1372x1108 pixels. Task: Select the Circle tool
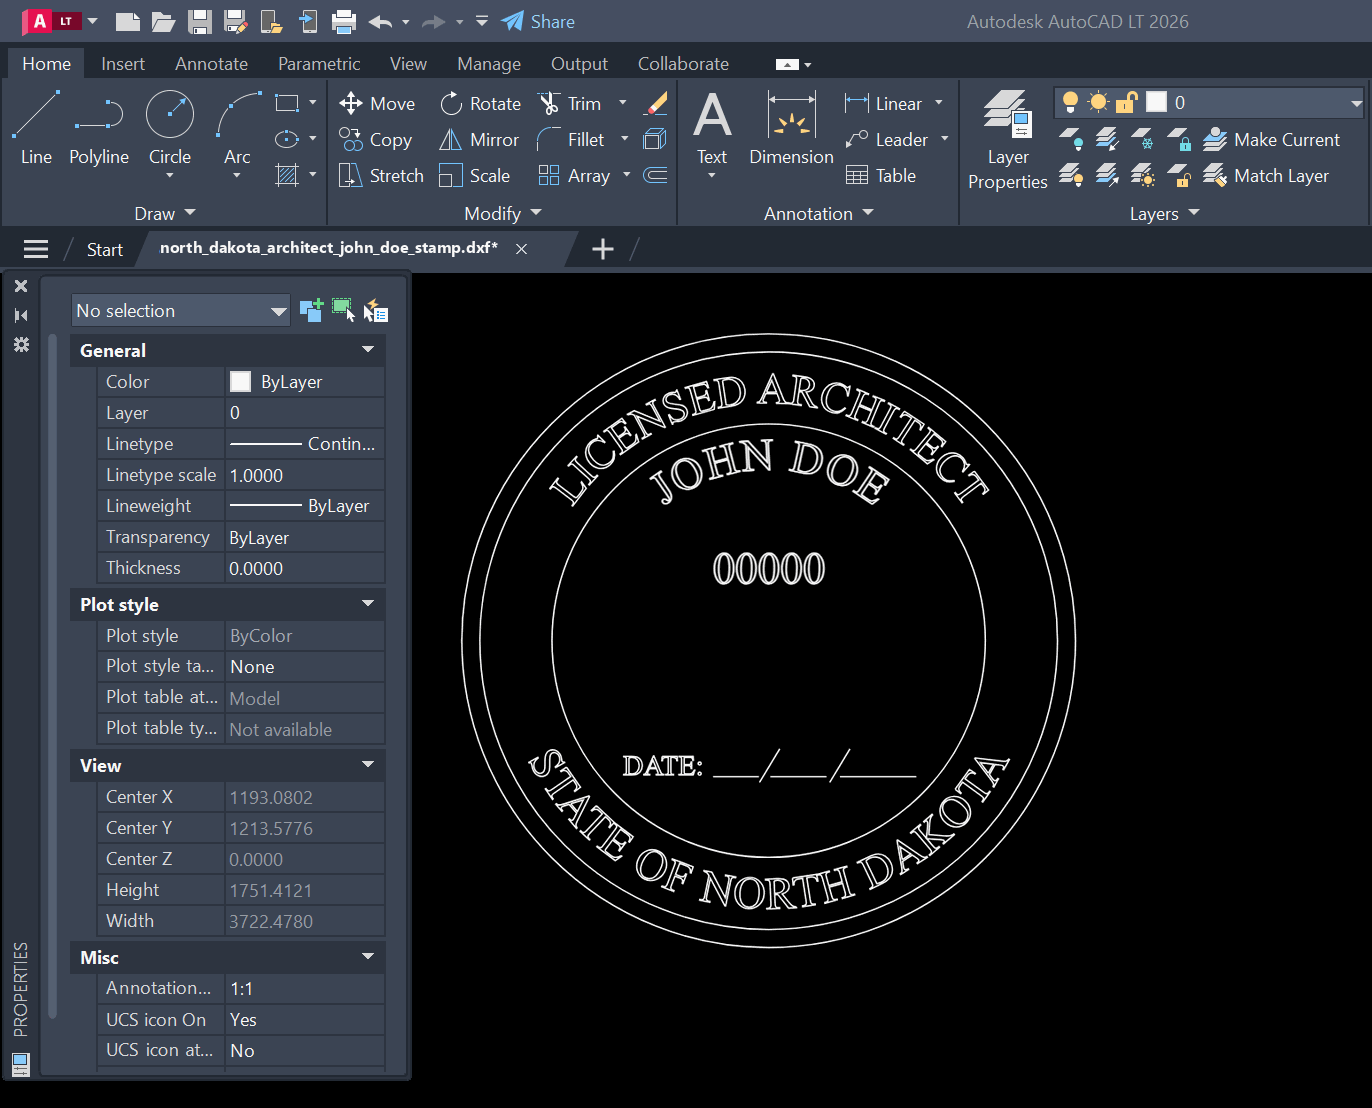coord(170,125)
